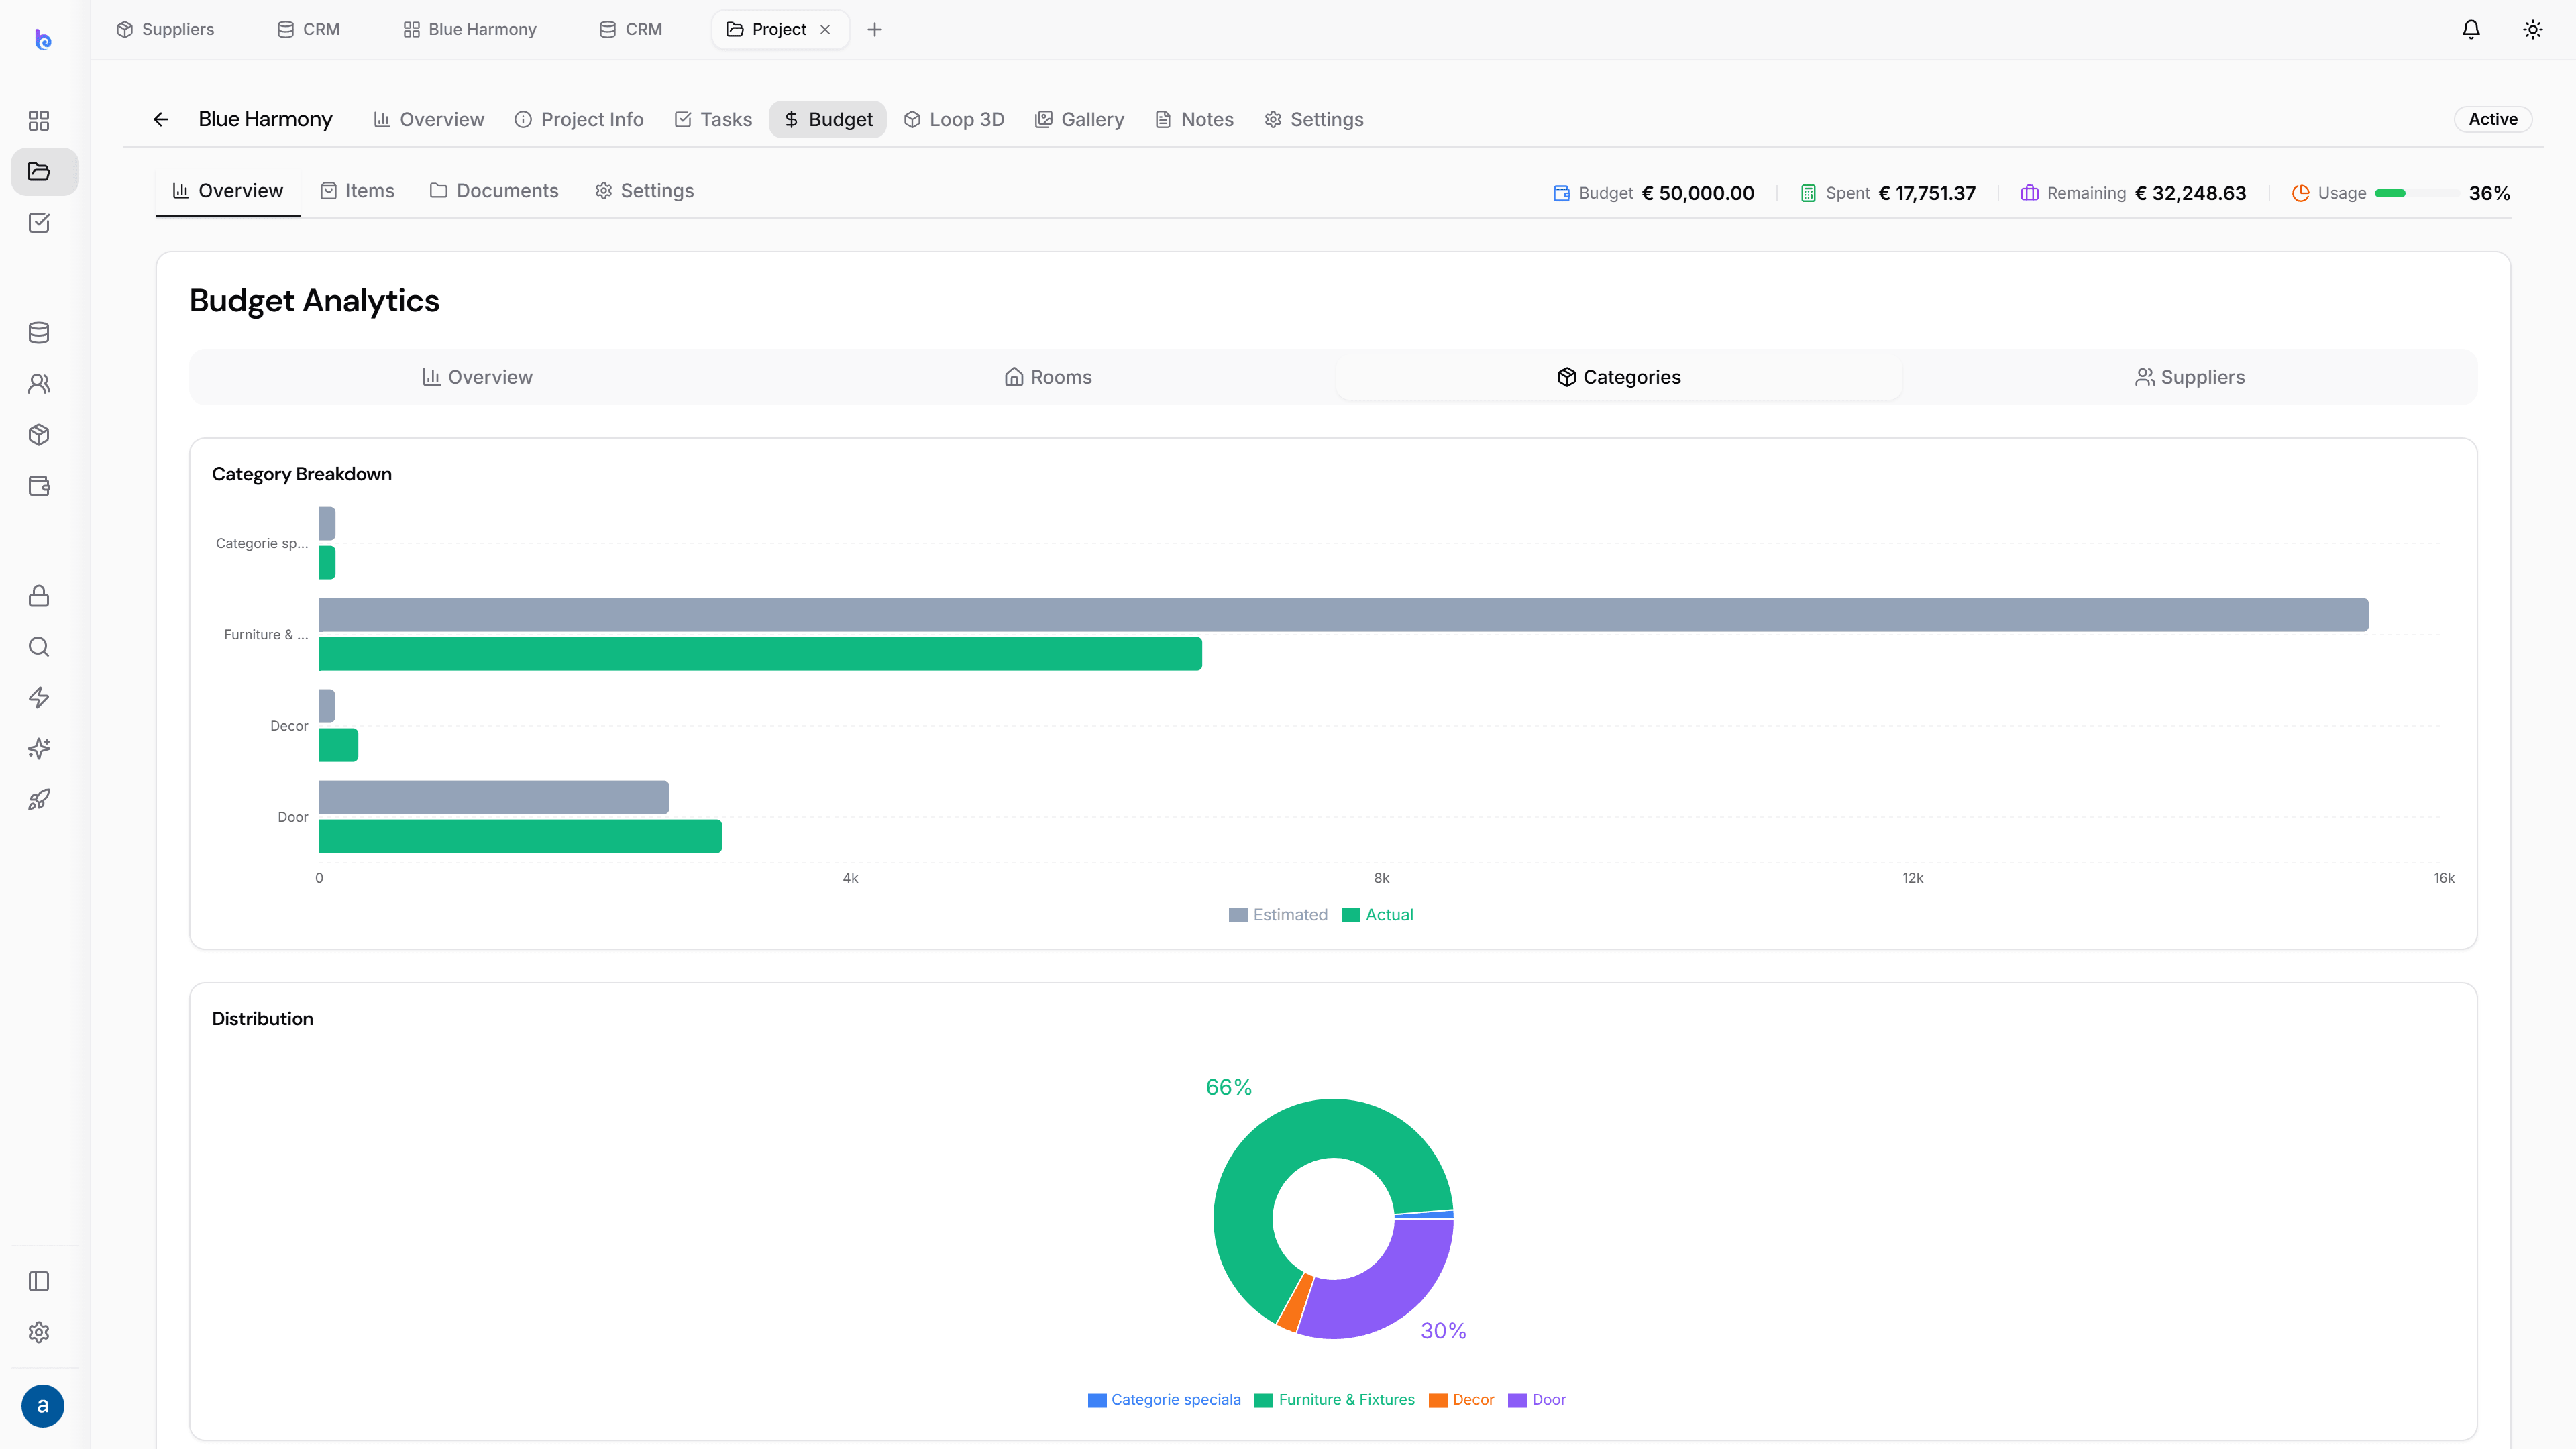Switch analytics to Rooms view

point(1048,377)
